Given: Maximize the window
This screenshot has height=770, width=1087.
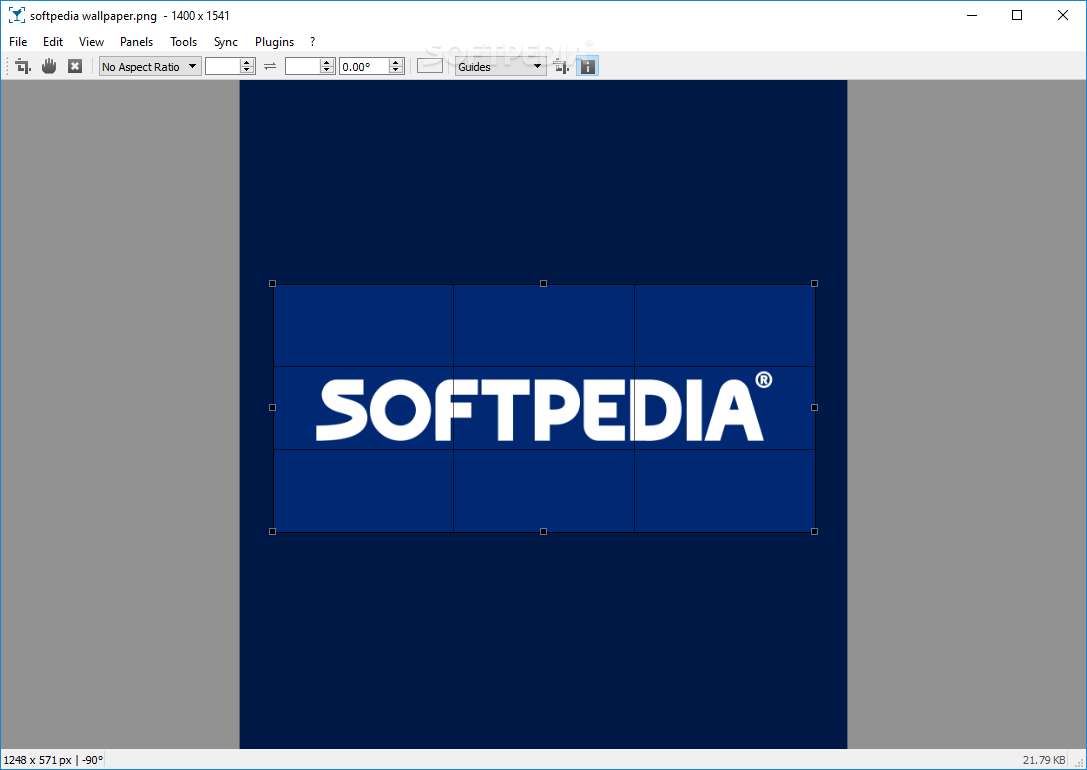Looking at the screenshot, I should (1017, 15).
